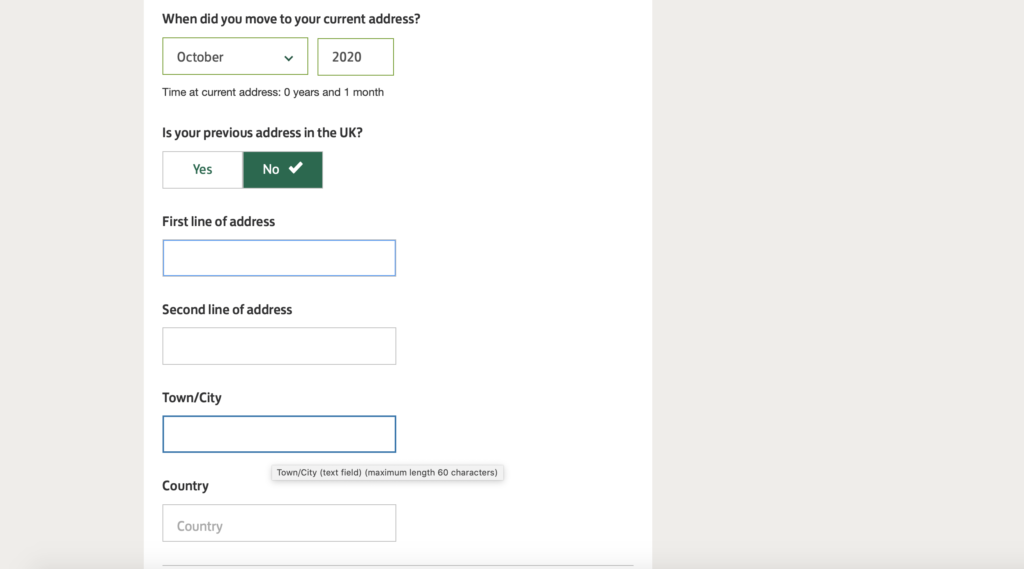
Task: Click the divider line below Country field
Action: (x=398, y=565)
